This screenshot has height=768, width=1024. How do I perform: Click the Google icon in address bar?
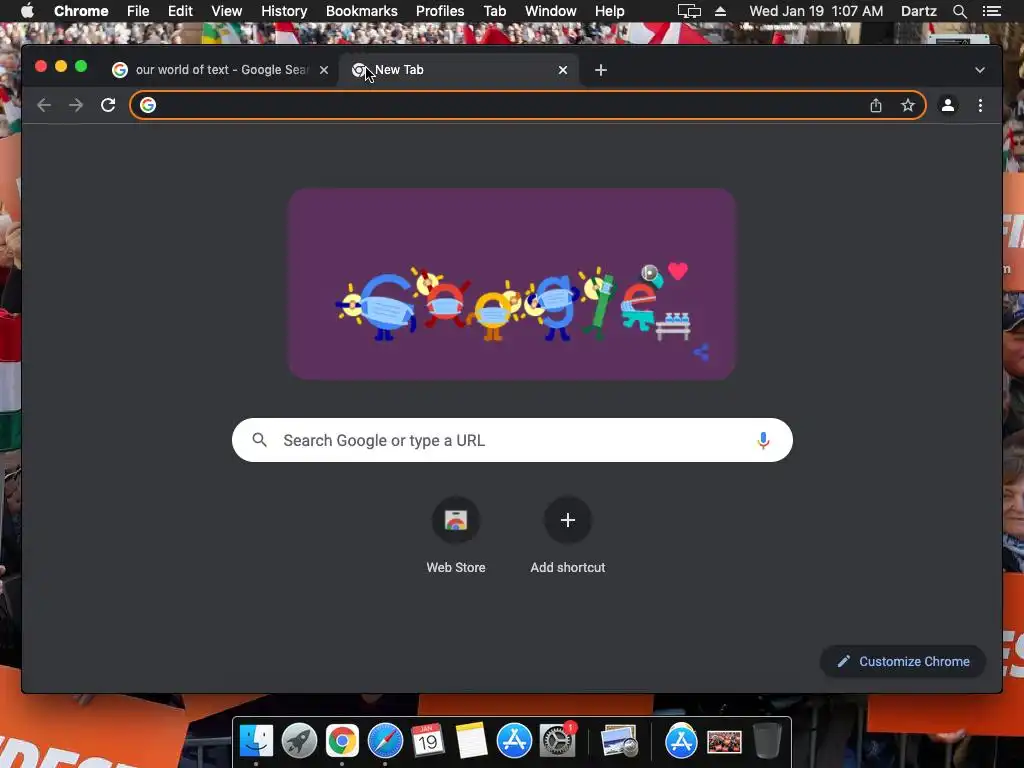point(148,105)
